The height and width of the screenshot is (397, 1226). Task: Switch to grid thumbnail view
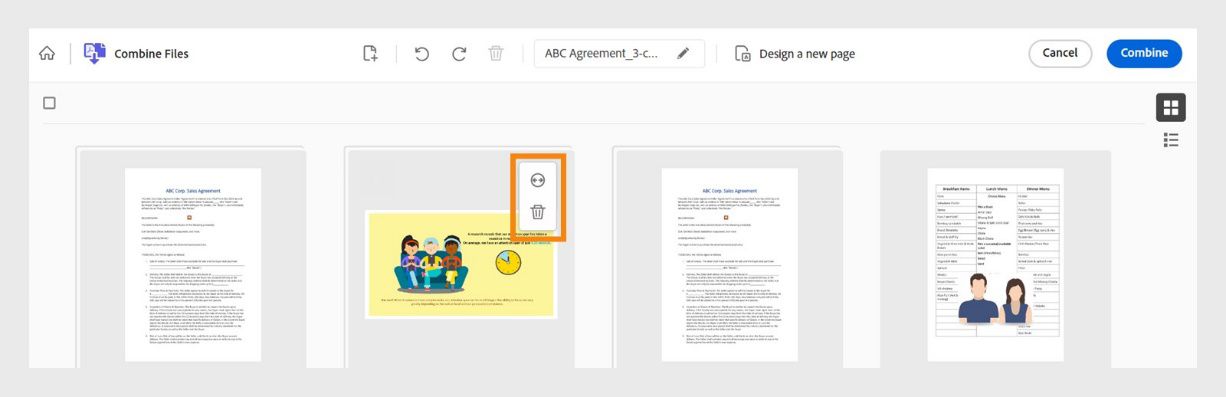point(1171,107)
